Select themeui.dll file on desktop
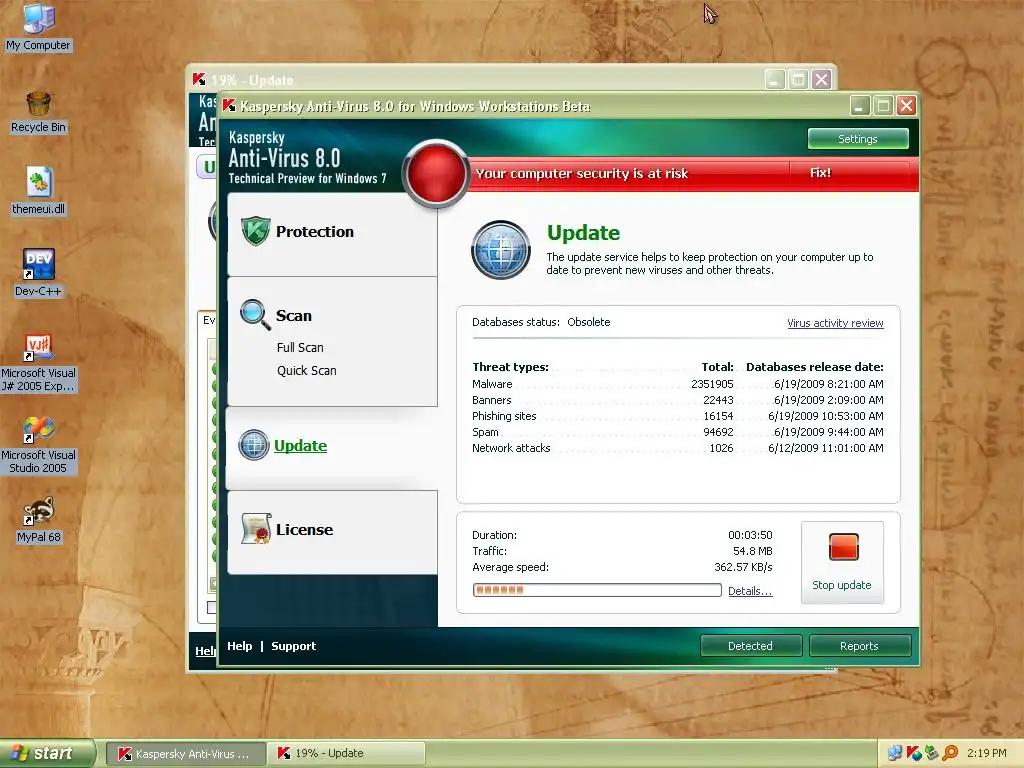This screenshot has height=768, width=1024. click(38, 191)
